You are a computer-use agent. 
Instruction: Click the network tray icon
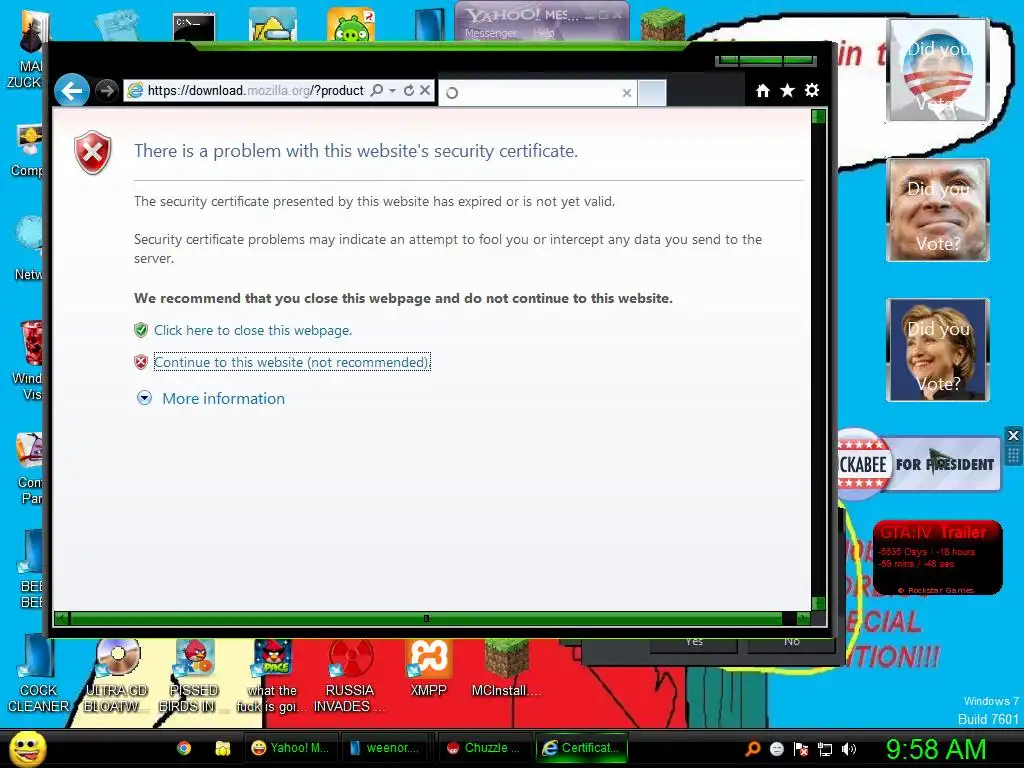(x=825, y=749)
